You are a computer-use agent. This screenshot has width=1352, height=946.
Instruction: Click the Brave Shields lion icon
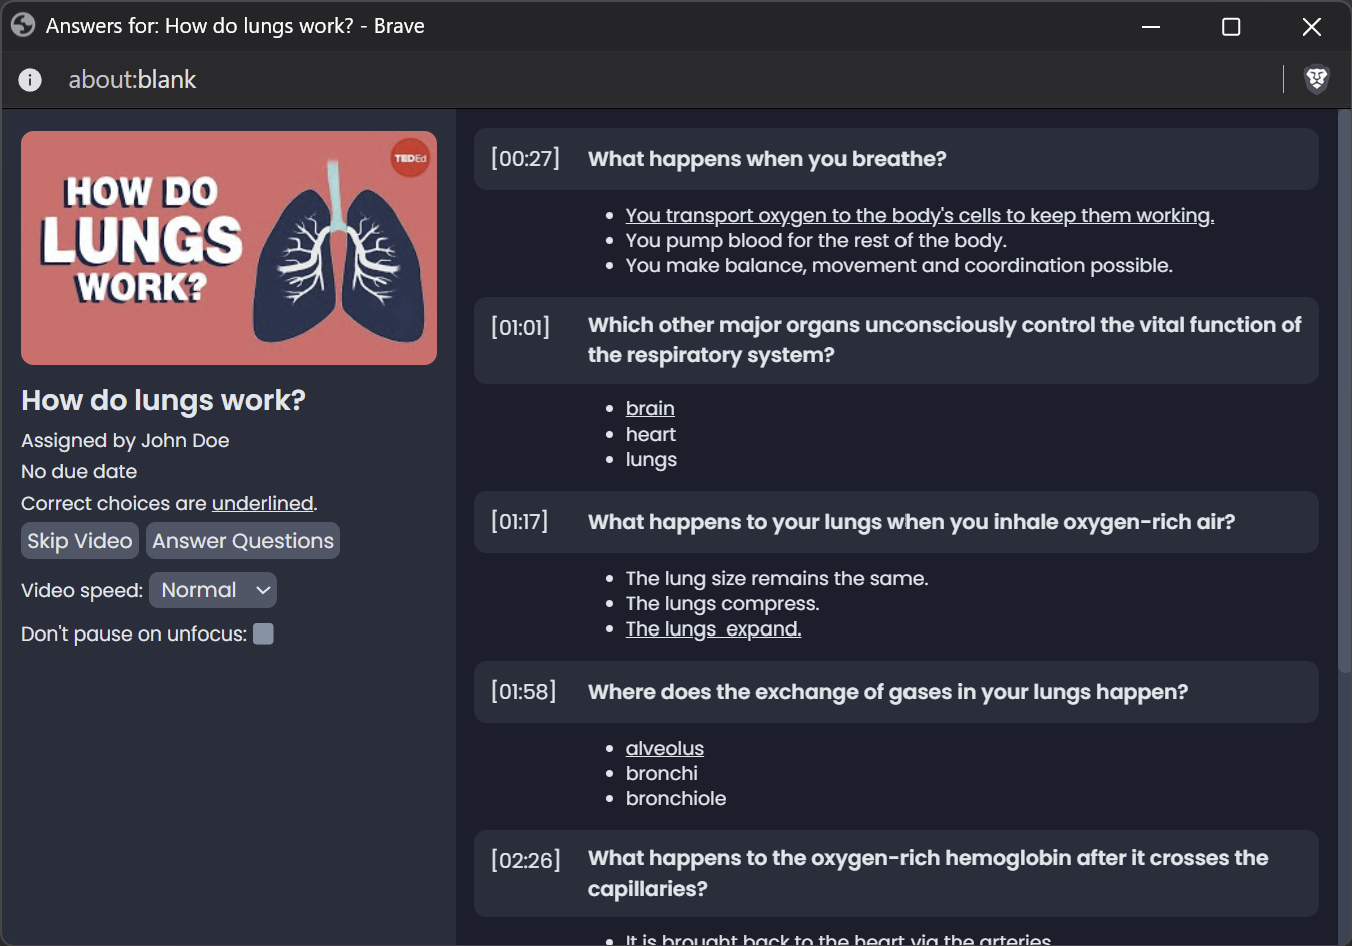[1317, 78]
